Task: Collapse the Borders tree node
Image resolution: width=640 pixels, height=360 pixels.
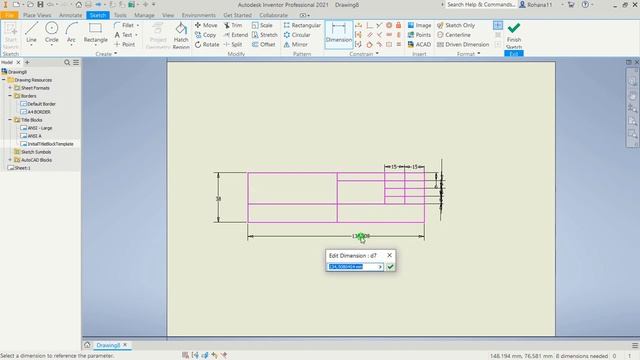Action: point(10,96)
